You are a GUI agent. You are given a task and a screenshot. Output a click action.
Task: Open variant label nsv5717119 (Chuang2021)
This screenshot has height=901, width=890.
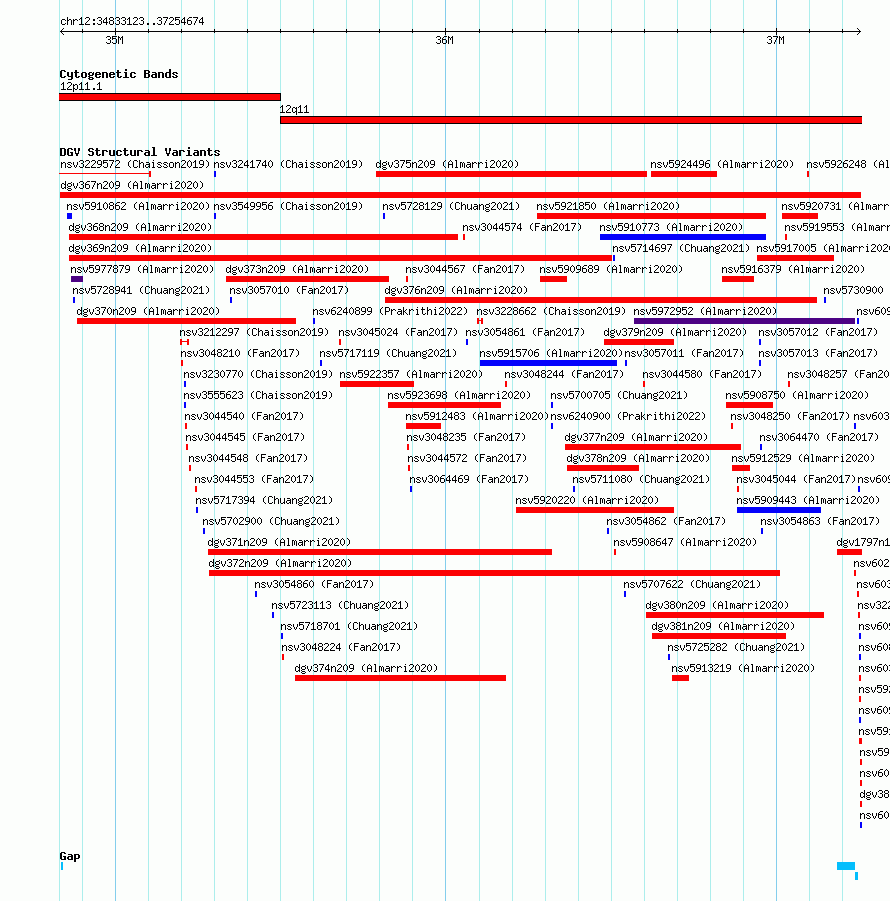[x=388, y=353]
